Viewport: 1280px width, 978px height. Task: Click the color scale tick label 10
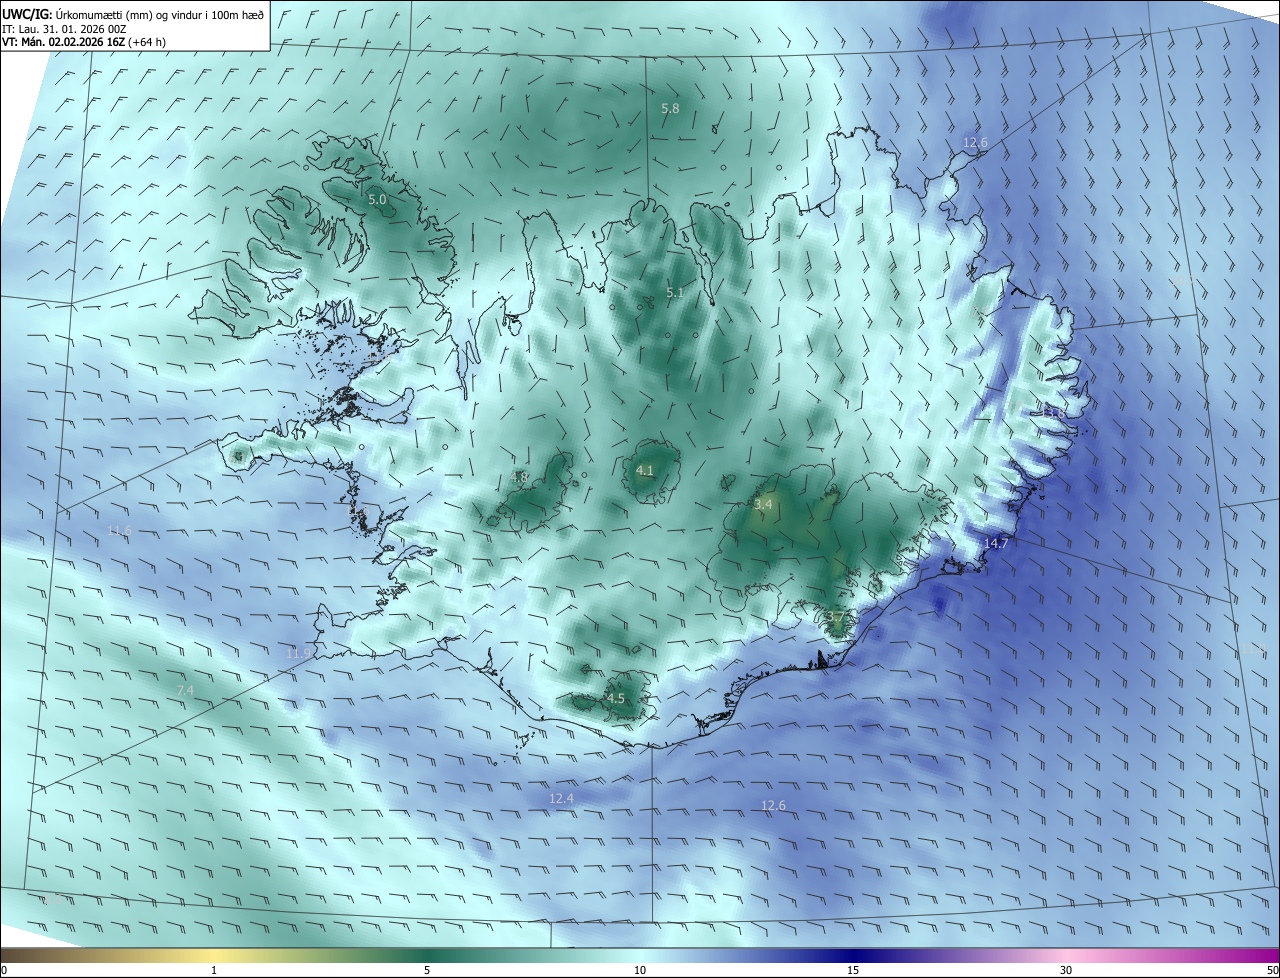(640, 970)
